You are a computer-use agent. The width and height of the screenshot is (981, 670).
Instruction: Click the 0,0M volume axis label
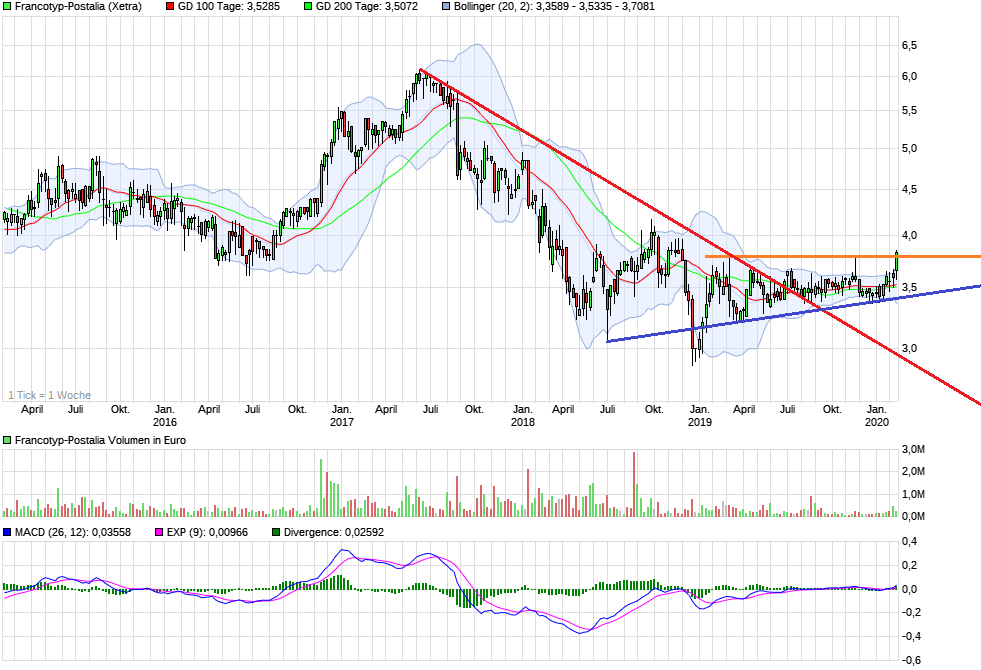click(913, 516)
